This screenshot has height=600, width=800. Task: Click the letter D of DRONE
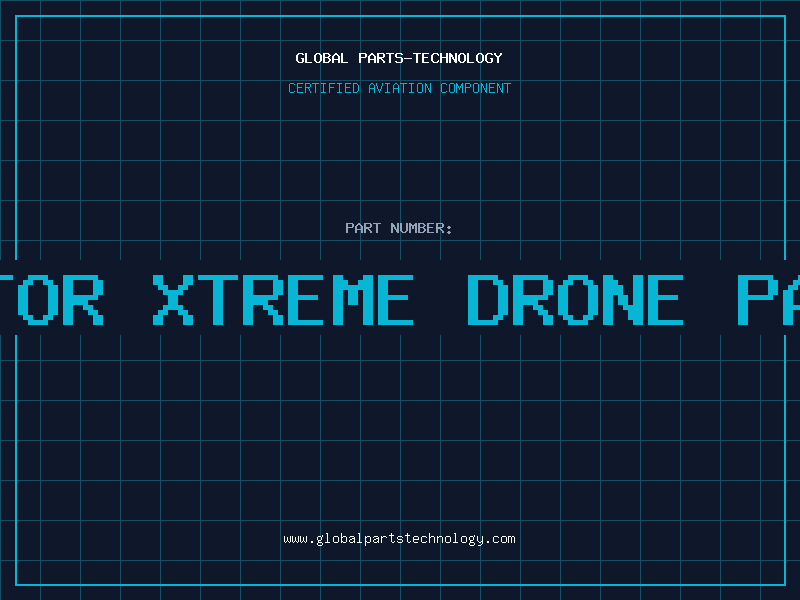(x=488, y=300)
